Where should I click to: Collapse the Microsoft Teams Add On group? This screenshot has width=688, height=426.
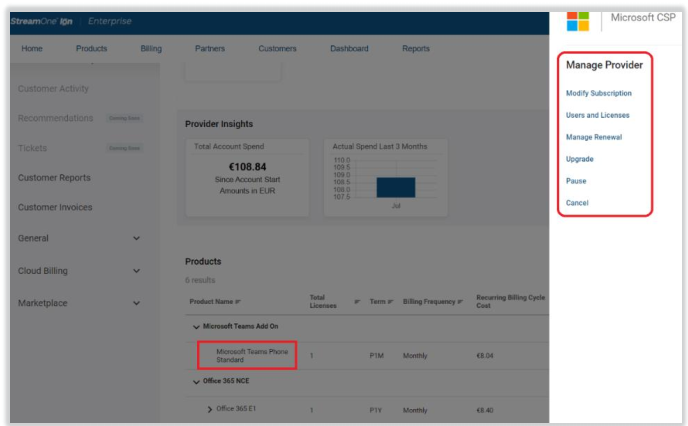click(x=196, y=327)
